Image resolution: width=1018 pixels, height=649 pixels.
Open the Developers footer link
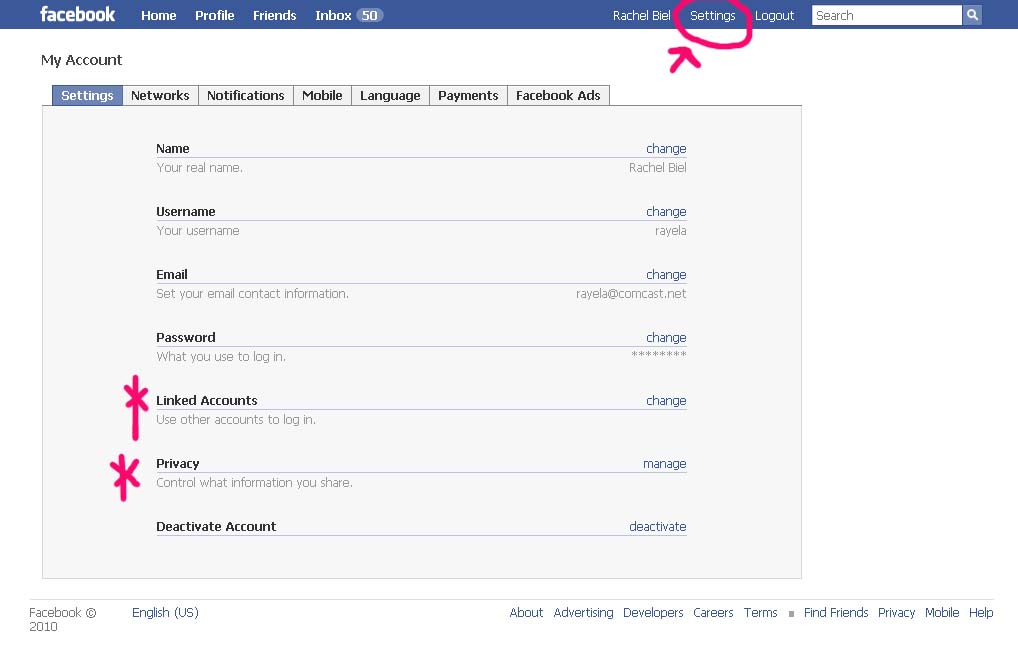(x=653, y=613)
